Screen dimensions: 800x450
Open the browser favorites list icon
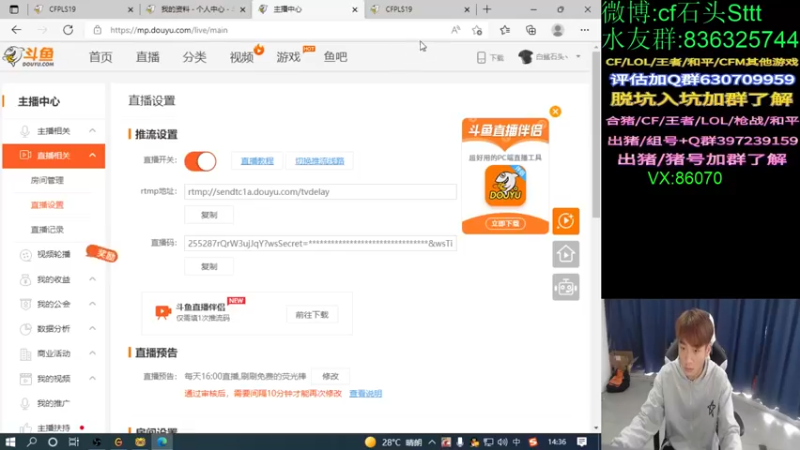[505, 30]
